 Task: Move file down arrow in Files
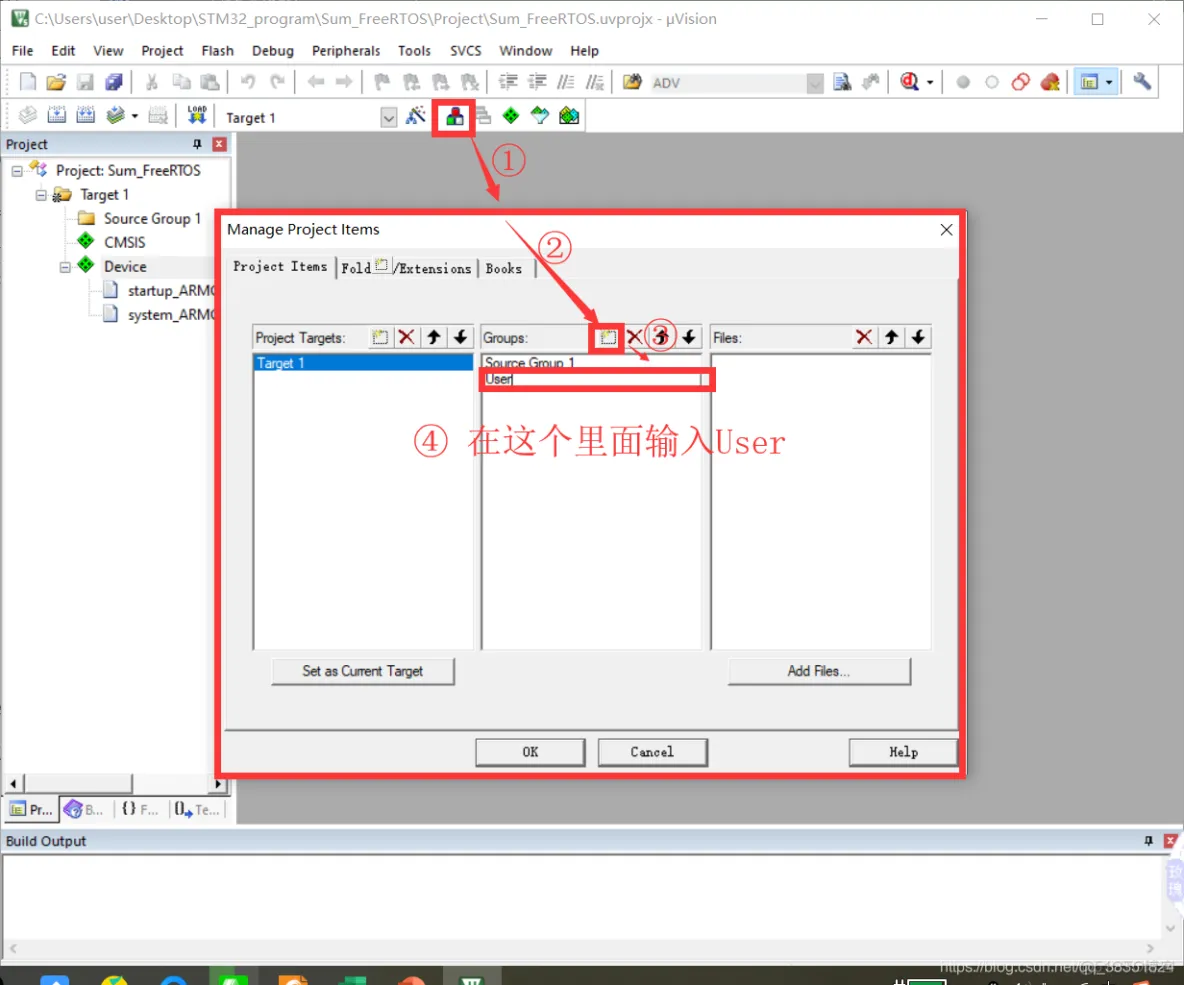coord(918,337)
